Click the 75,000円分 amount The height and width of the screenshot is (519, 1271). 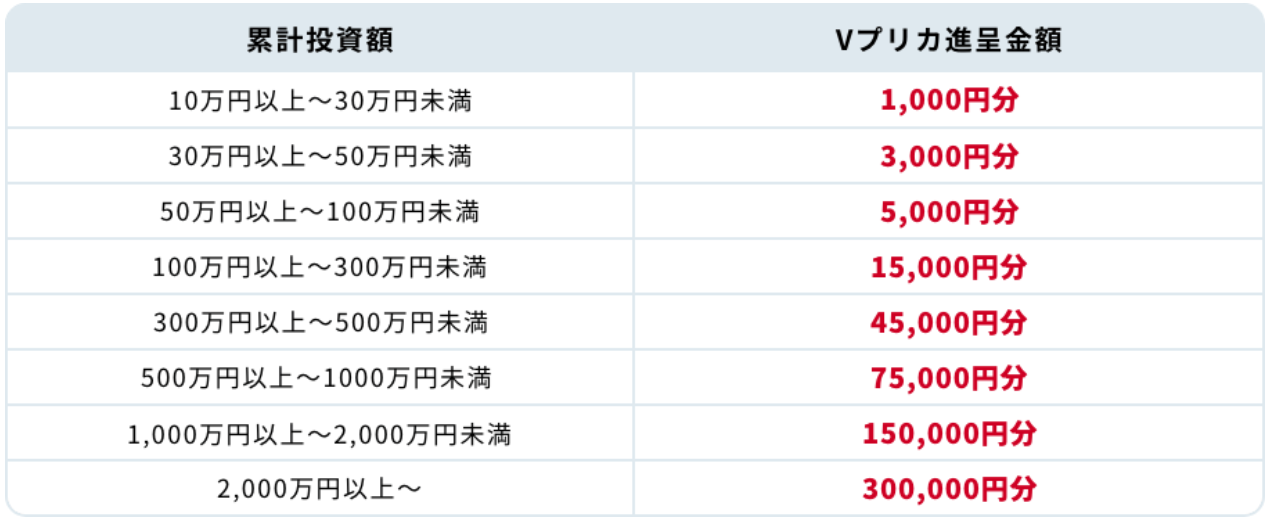point(949,379)
